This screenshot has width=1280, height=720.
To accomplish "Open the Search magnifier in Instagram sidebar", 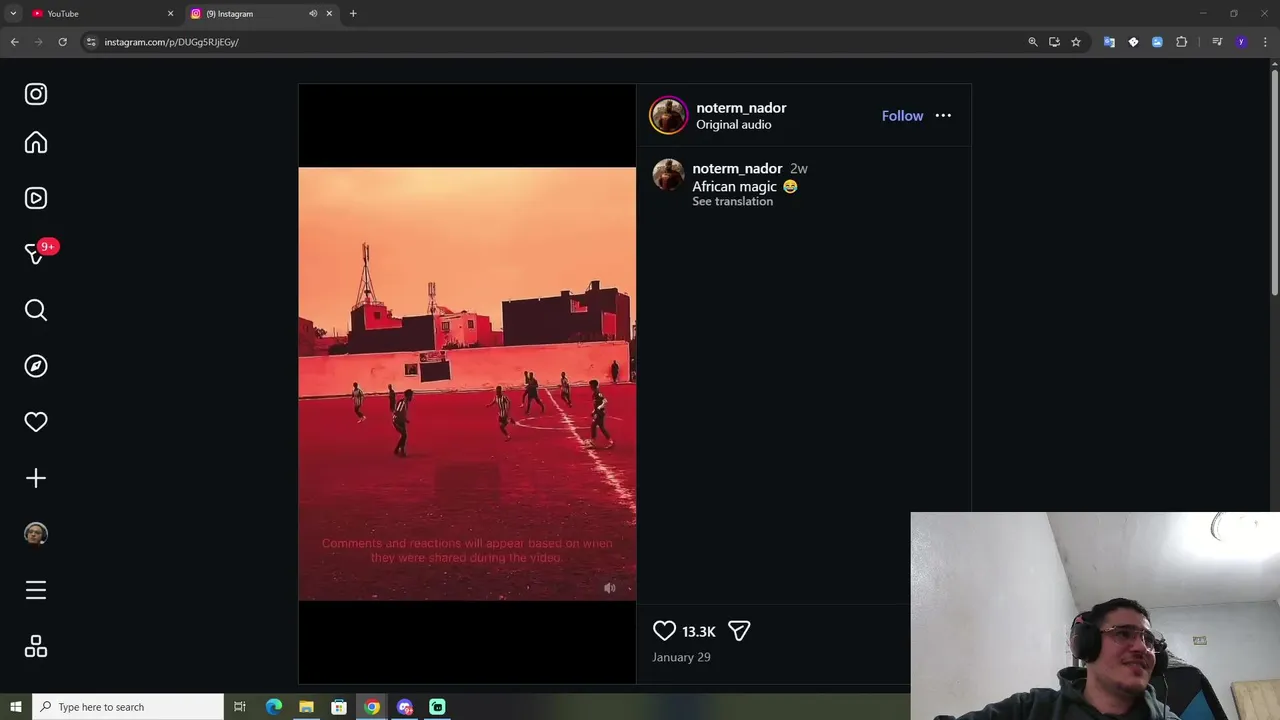I will click(36, 310).
